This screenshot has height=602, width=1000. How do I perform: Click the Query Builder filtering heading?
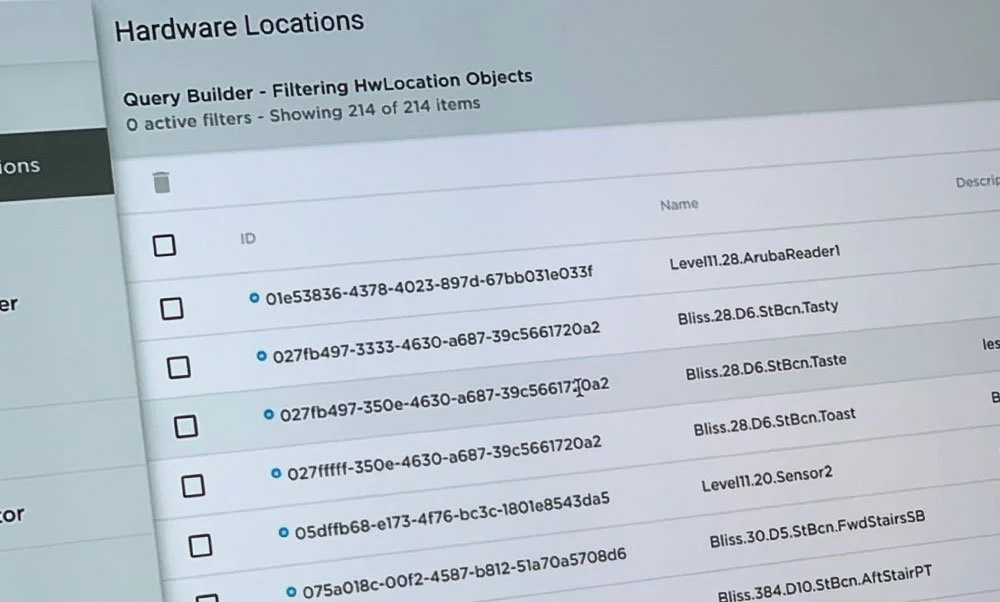[328, 88]
